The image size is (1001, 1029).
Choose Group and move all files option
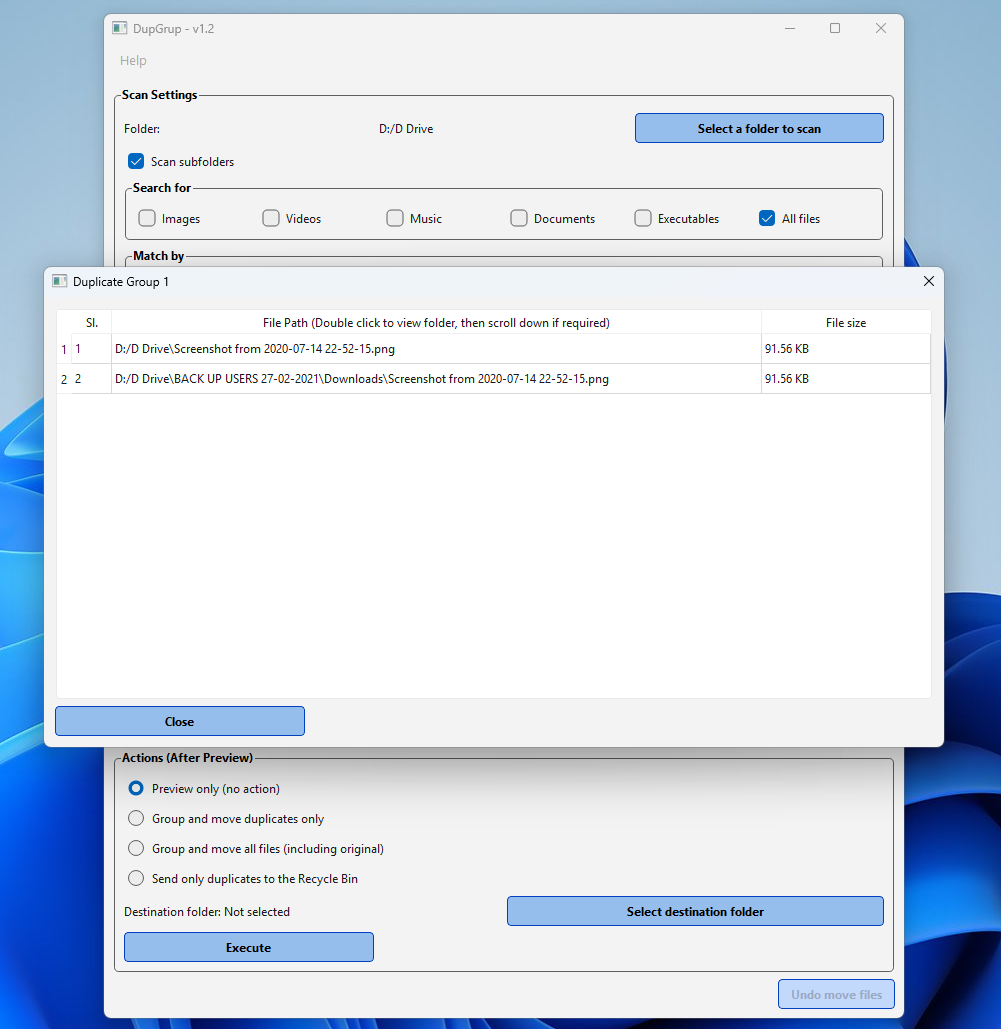135,848
